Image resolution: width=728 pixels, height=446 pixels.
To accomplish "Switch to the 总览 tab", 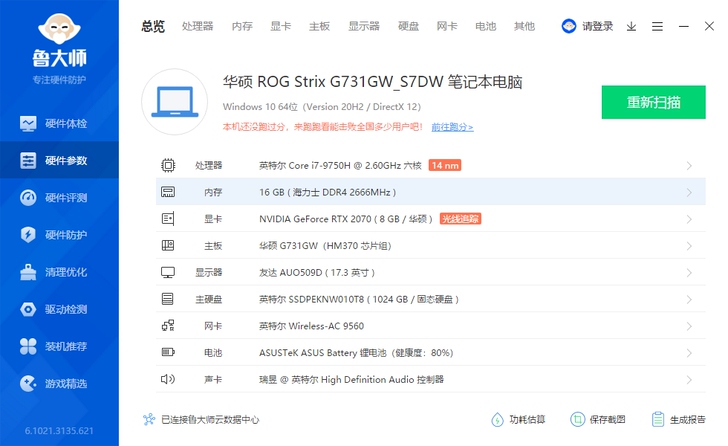I will tap(153, 26).
